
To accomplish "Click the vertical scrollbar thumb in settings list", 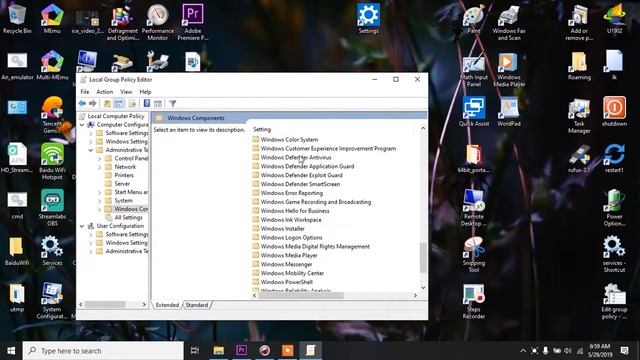I will 423,257.
